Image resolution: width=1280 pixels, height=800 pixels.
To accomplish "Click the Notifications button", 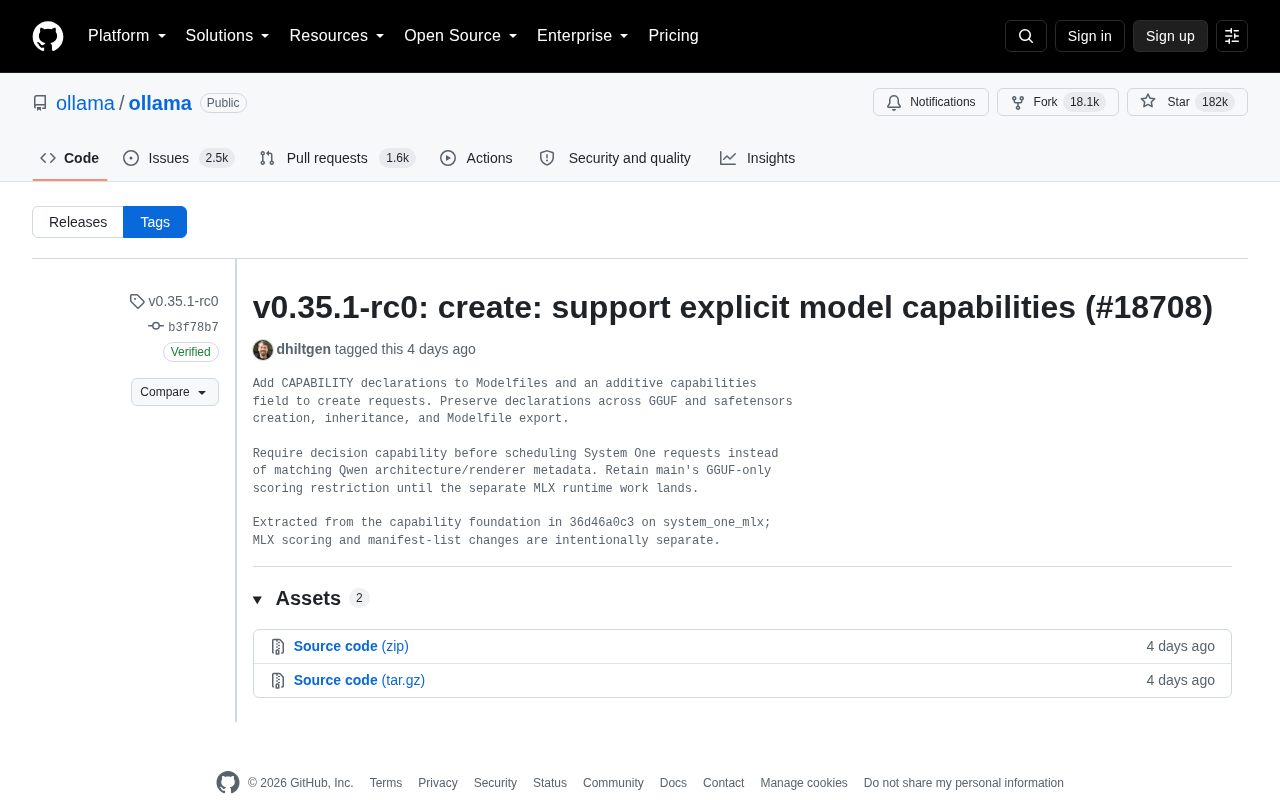I will pos(931,102).
